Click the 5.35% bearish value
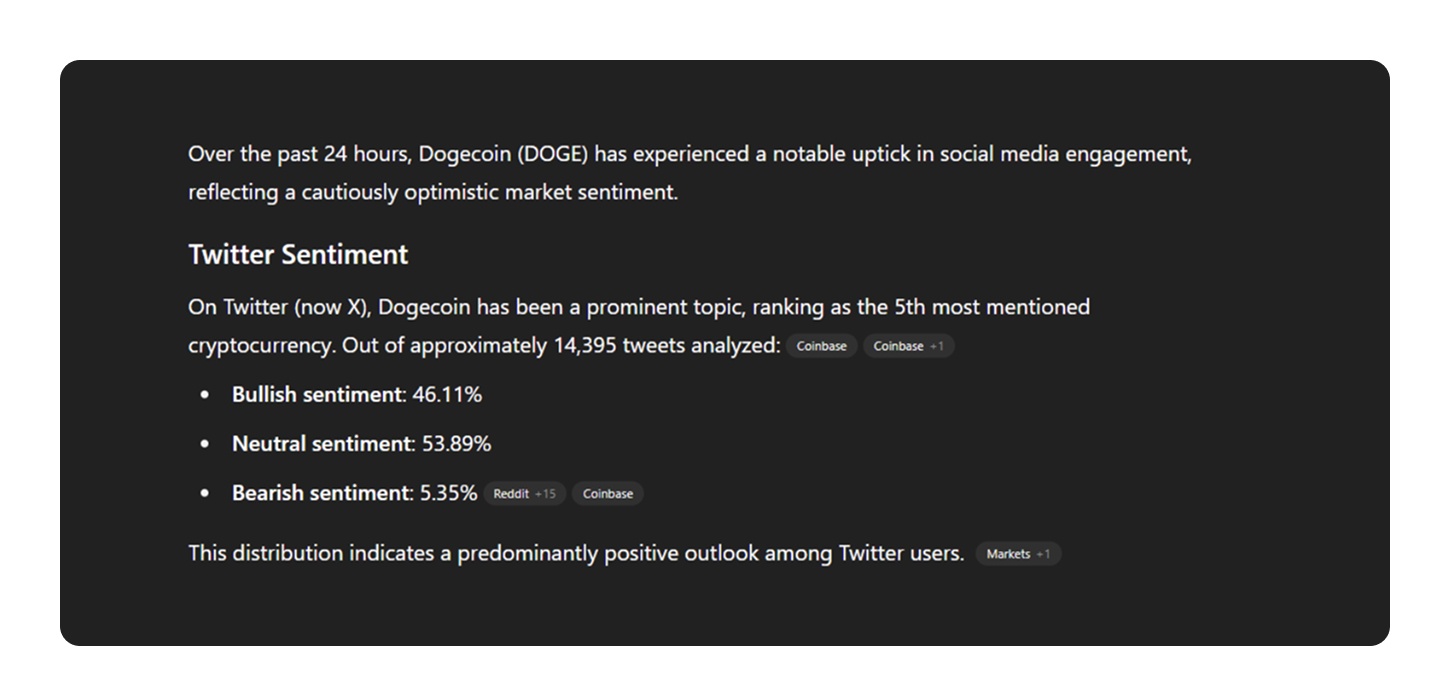1450x700 pixels. click(448, 493)
